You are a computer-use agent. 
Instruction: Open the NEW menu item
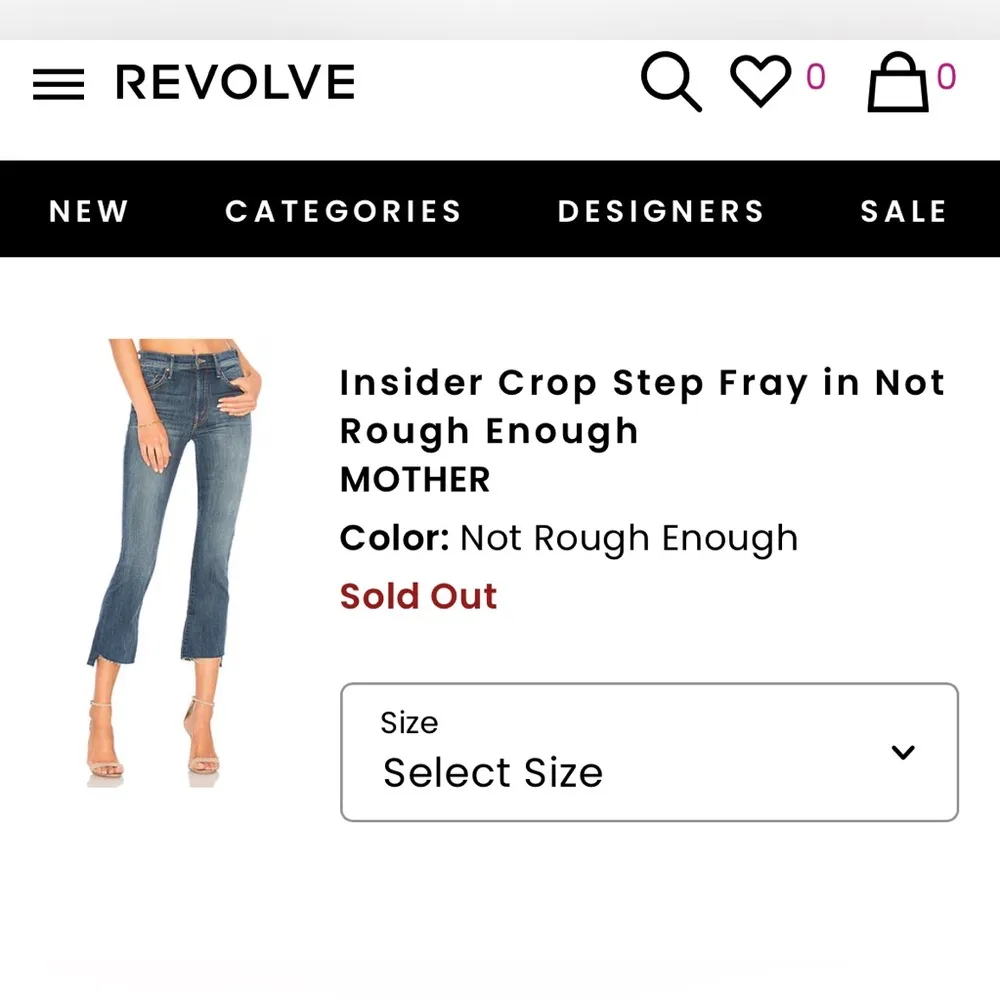tap(88, 211)
